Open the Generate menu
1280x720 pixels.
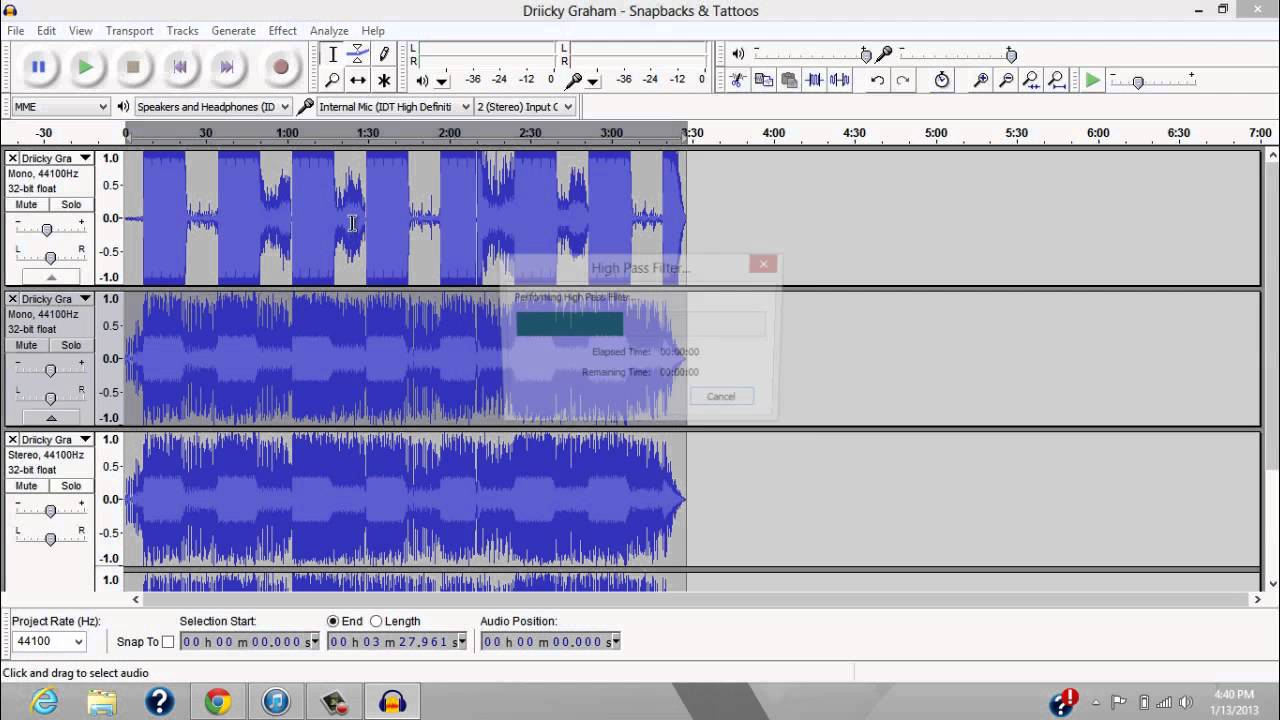pos(233,31)
